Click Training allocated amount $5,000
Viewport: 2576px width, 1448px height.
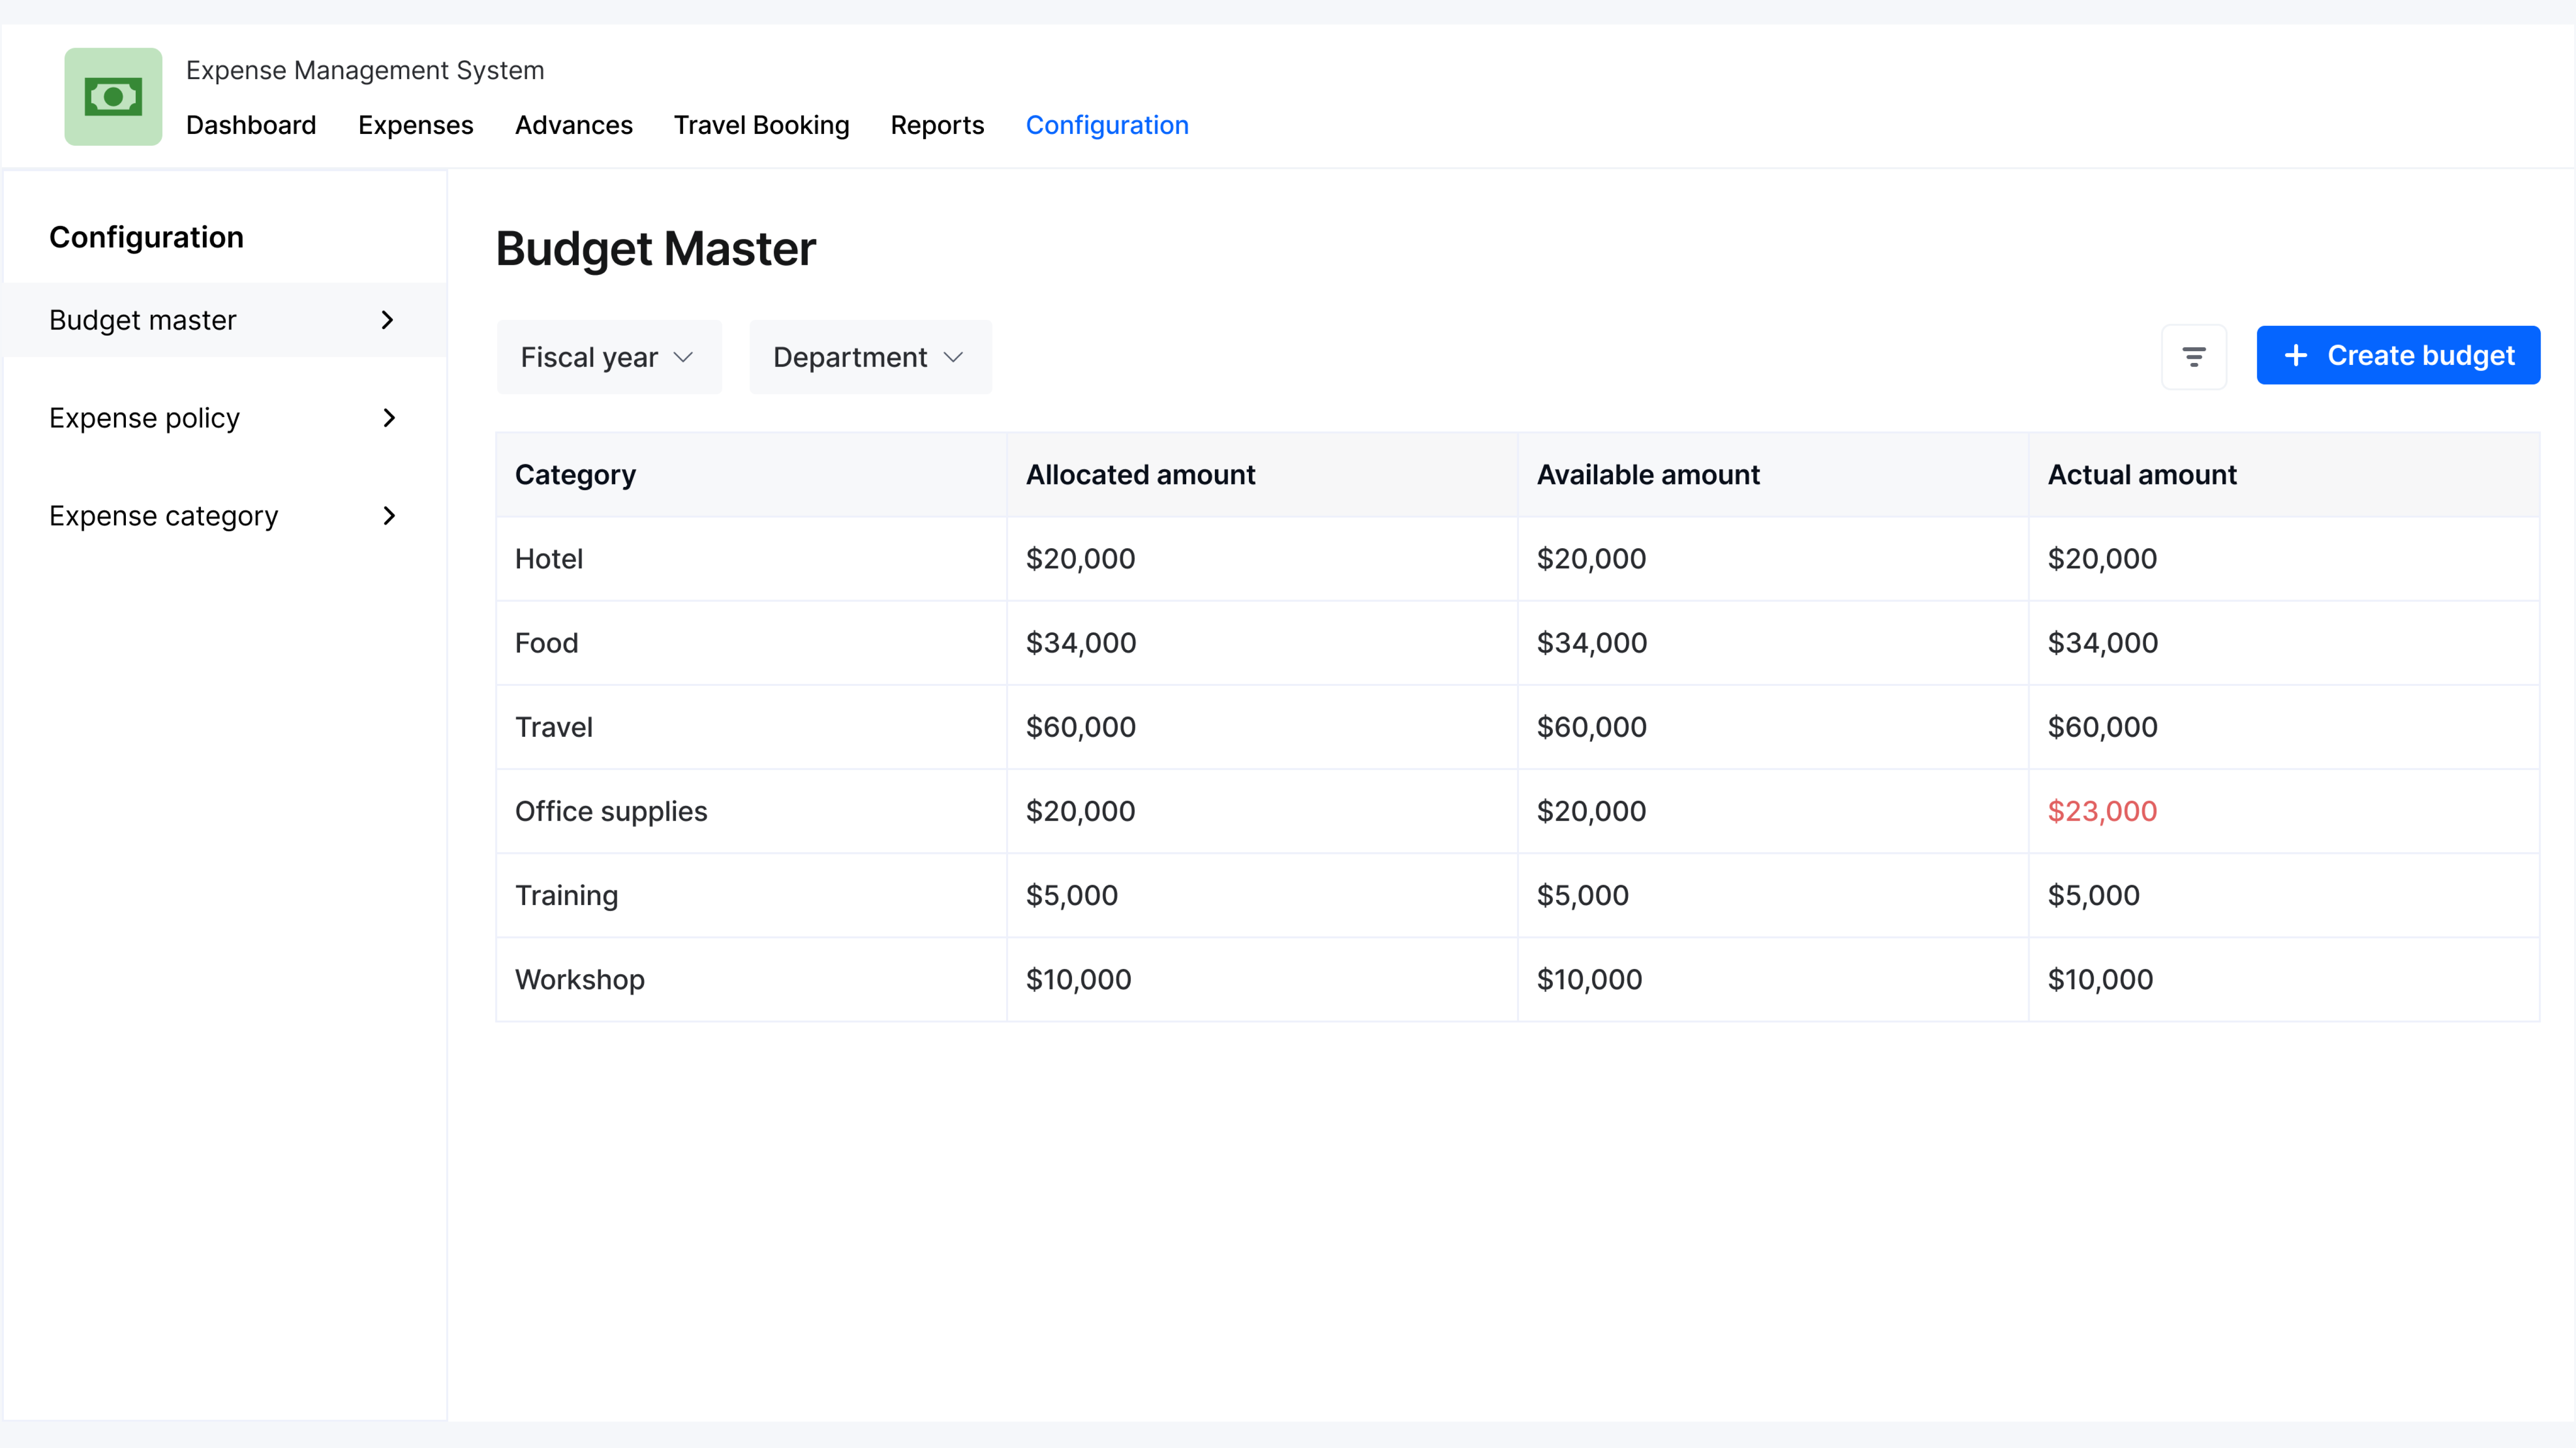pyautogui.click(x=1072, y=895)
